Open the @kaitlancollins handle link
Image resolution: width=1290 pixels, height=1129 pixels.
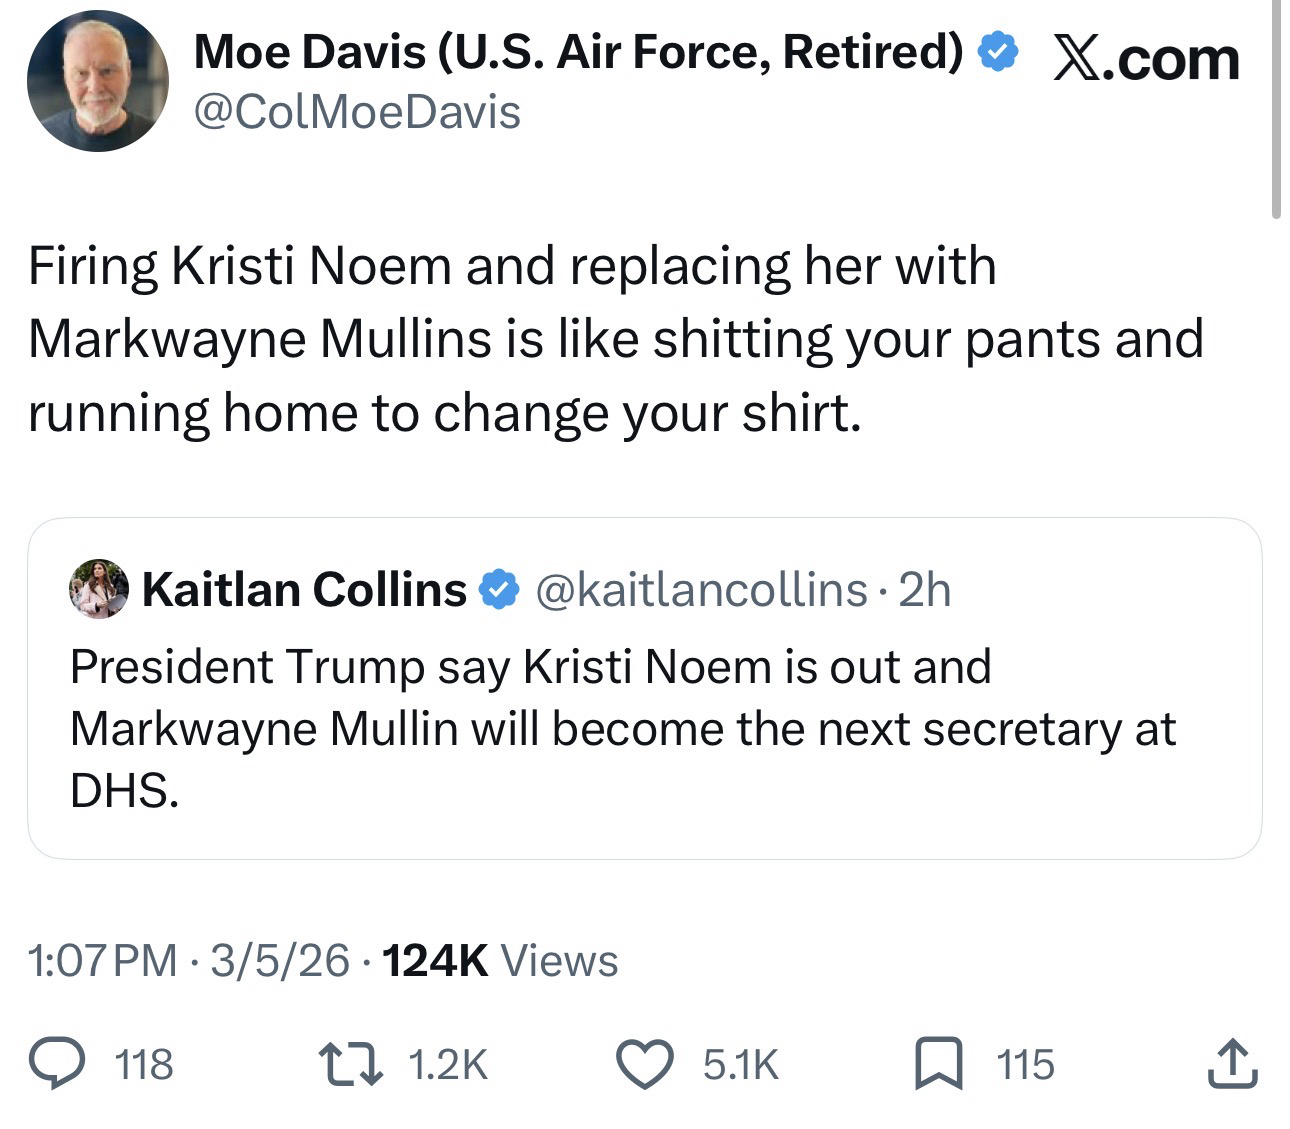[701, 590]
